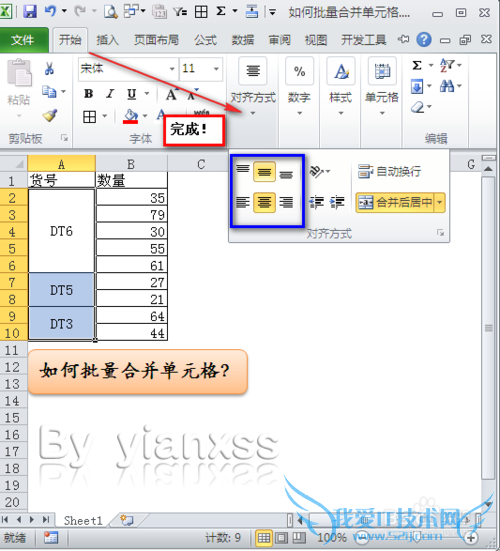Viewport: 500px width, 551px height.
Task: Select column A header
Action: coord(61,164)
